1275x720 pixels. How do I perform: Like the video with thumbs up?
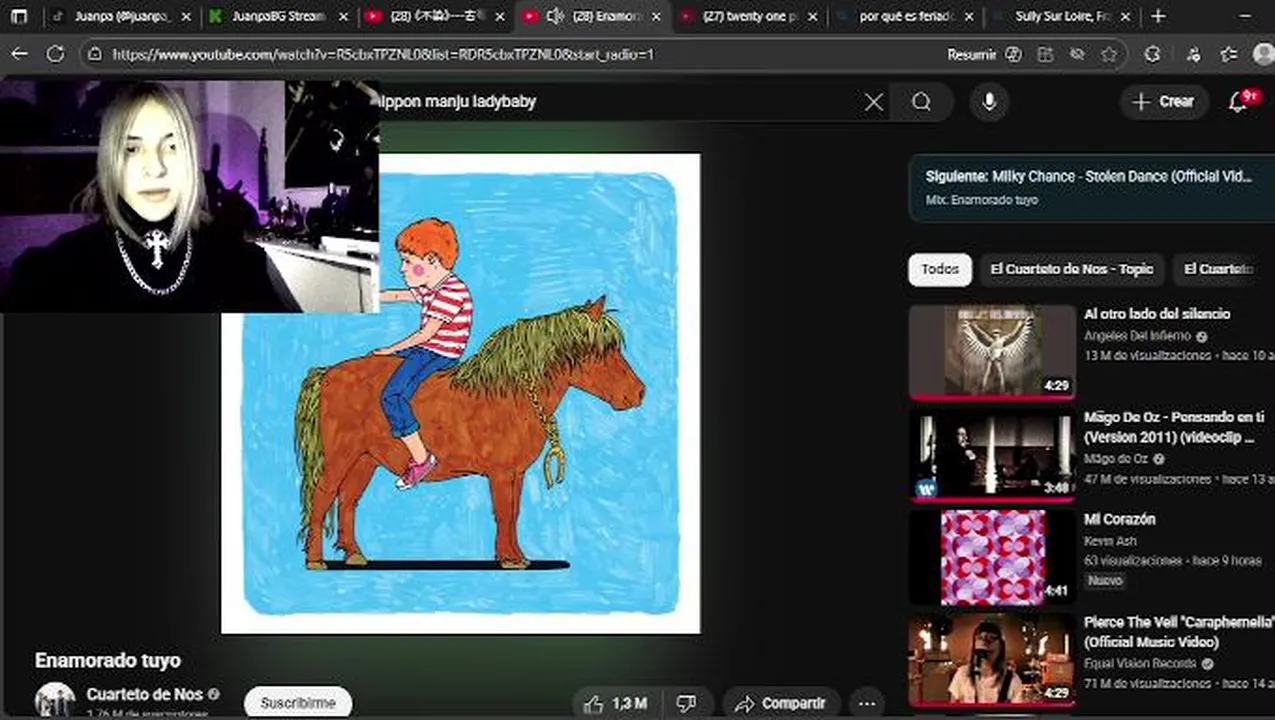(615, 704)
